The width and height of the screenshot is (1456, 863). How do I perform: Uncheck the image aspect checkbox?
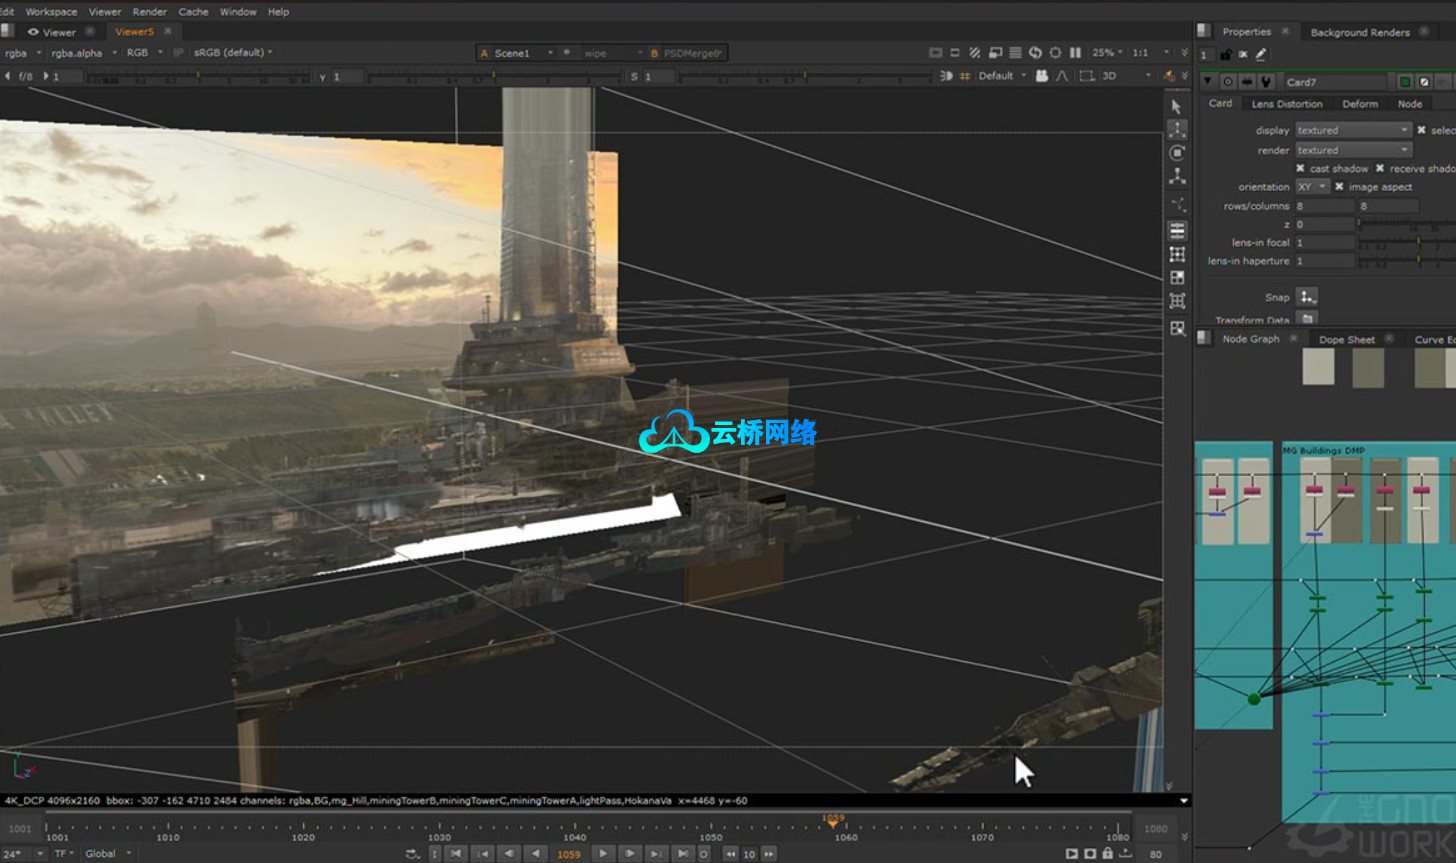[x=1340, y=187]
